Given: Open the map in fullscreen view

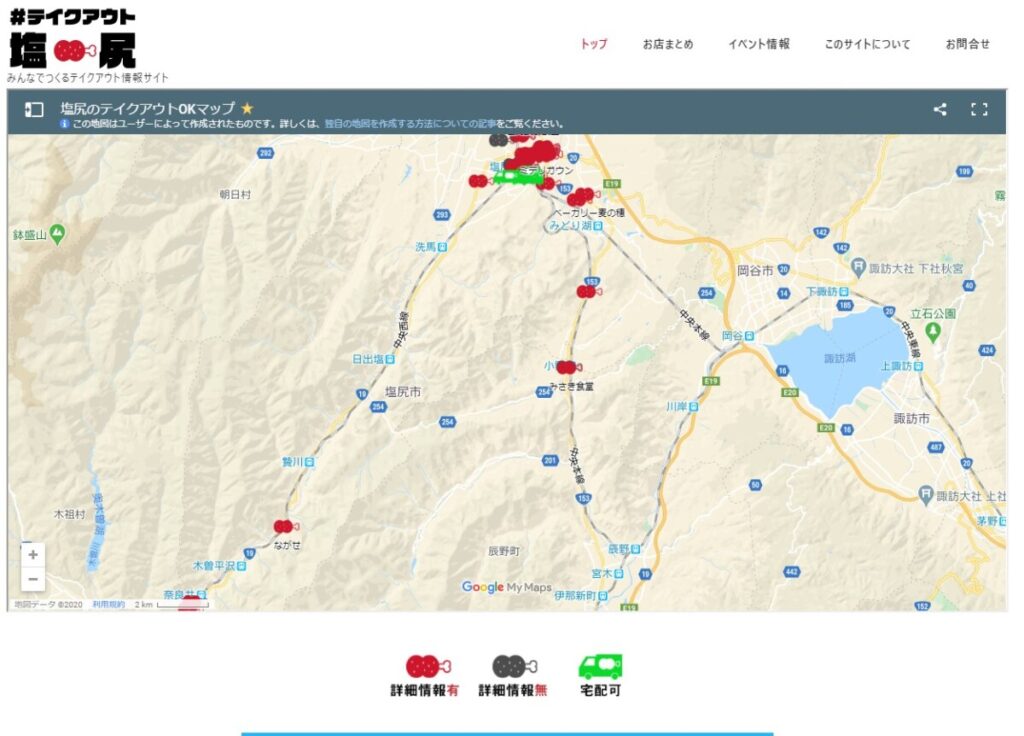Looking at the screenshot, I should [979, 109].
